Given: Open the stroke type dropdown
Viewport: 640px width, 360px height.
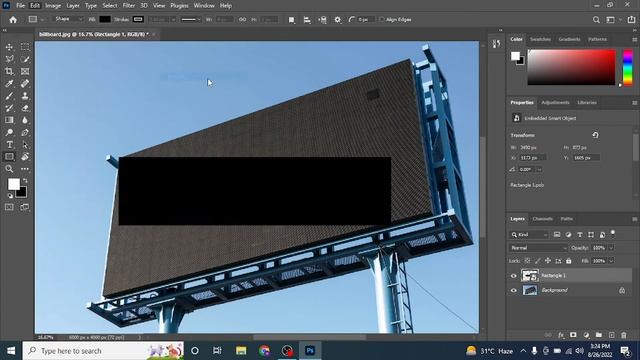Looking at the screenshot, I should tap(190, 20).
